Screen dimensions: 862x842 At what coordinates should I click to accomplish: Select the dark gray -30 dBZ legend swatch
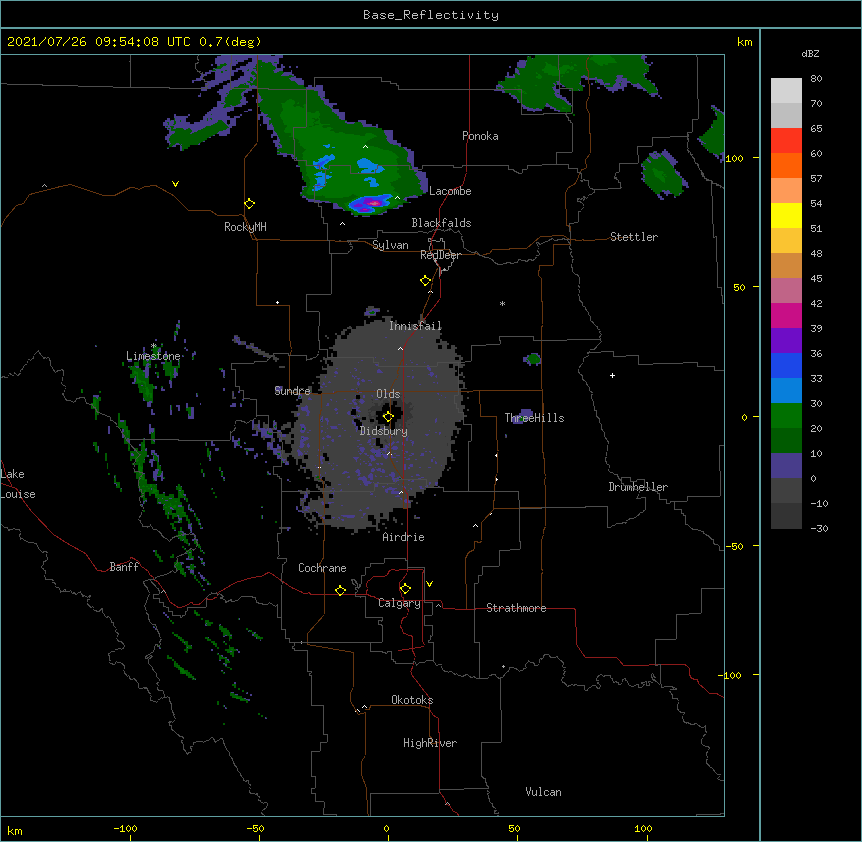786,516
